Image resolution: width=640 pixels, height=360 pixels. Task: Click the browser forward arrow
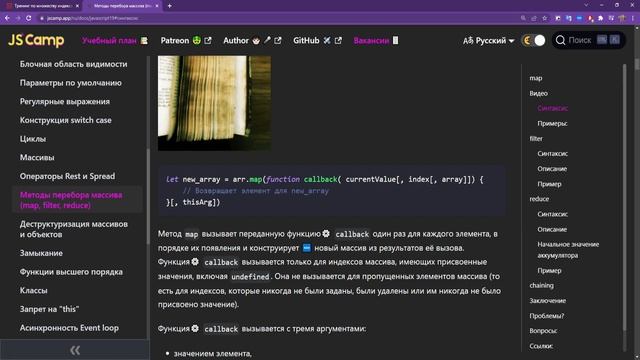tap(18, 18)
